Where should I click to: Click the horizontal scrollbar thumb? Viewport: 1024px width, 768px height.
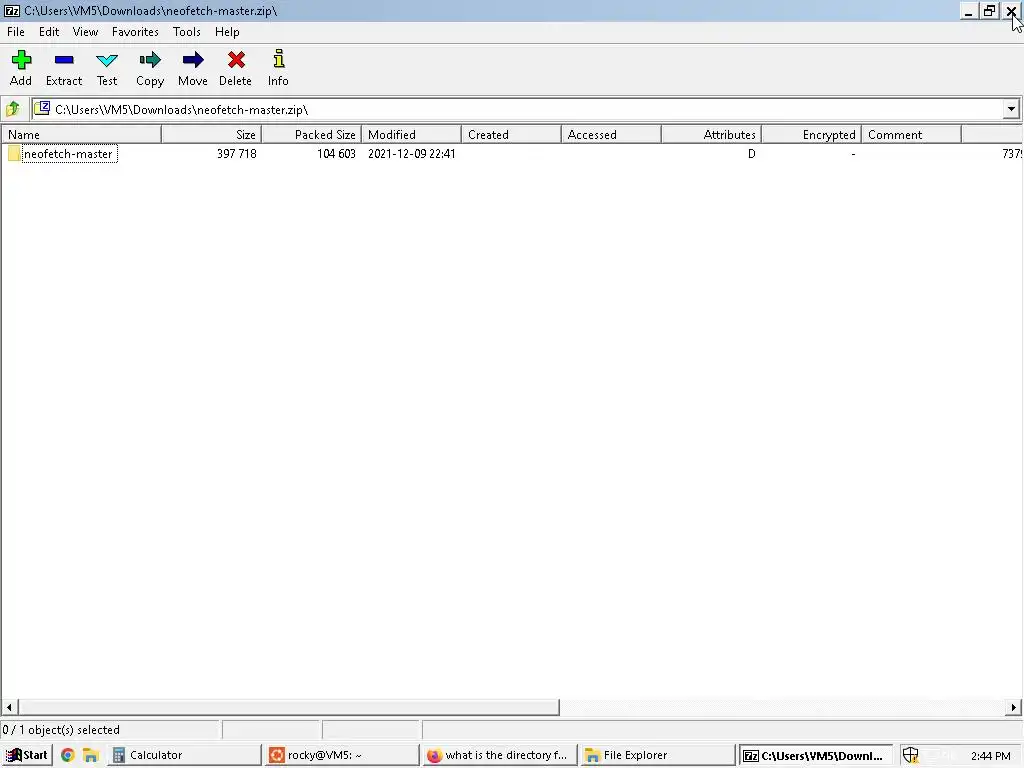click(289, 707)
